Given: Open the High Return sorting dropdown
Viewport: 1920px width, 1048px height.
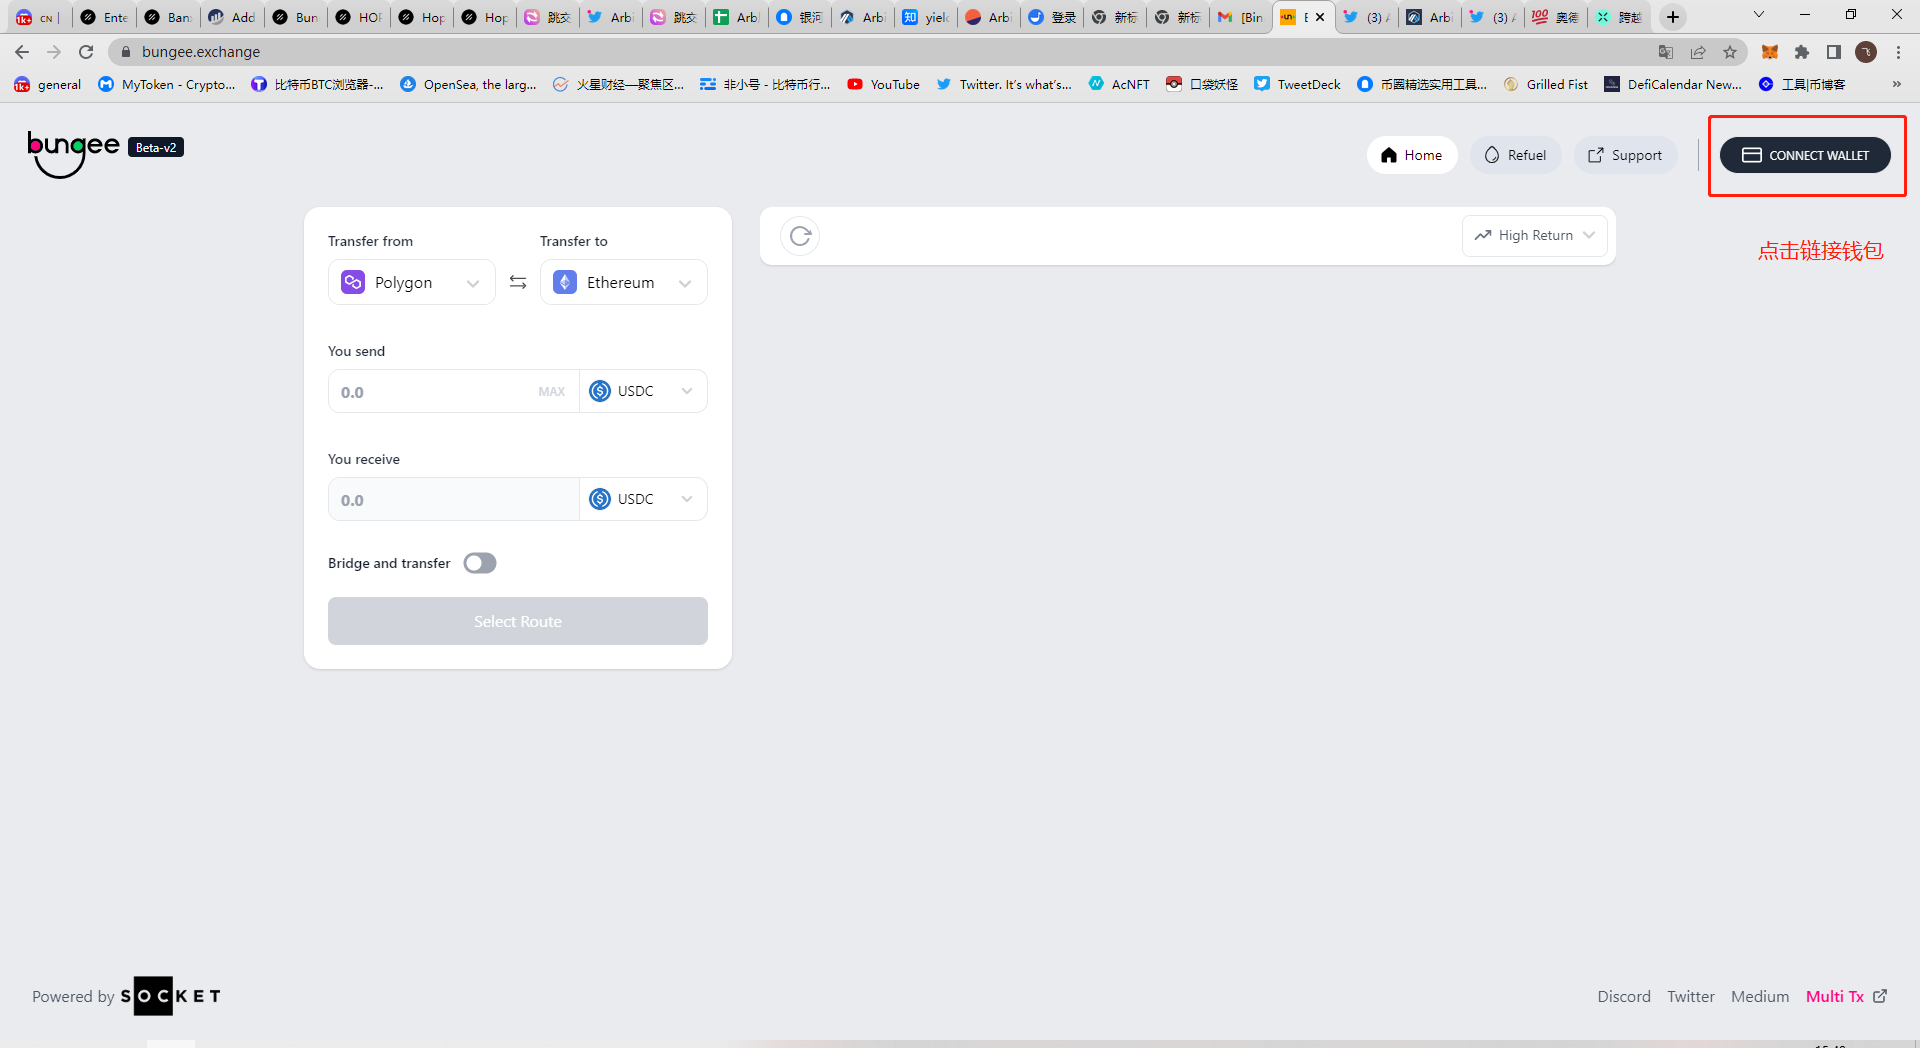Looking at the screenshot, I should click(1534, 236).
